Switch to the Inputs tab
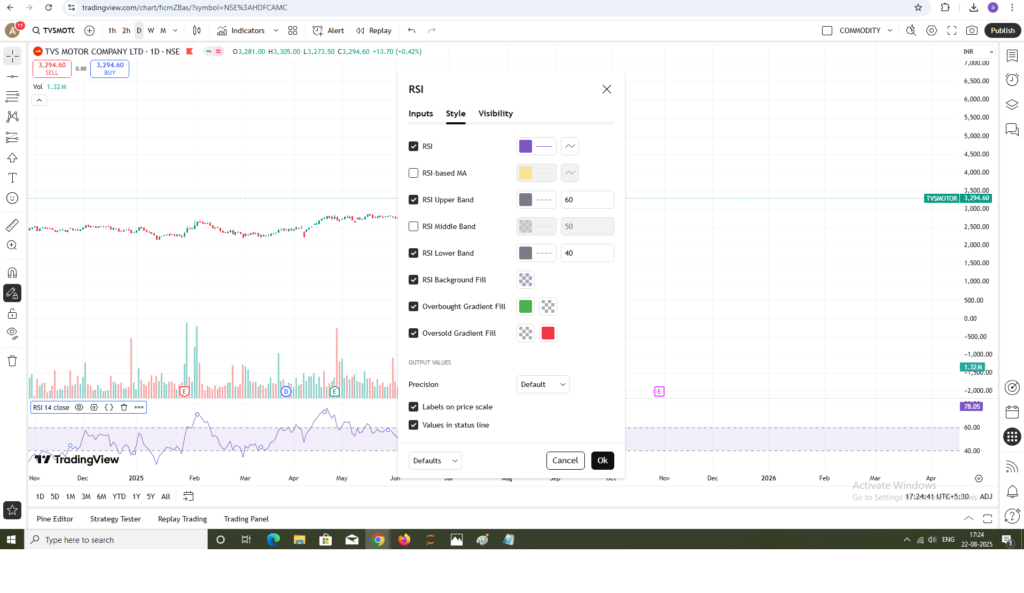This screenshot has height=593, width=1024. pyautogui.click(x=421, y=114)
